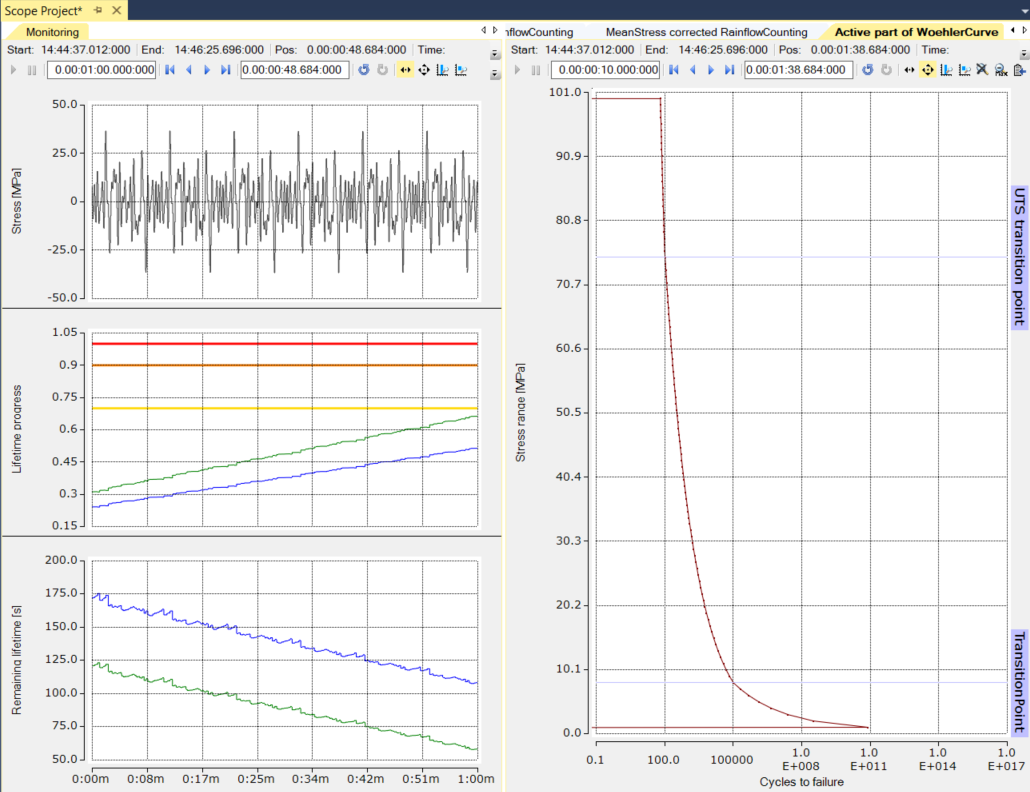Viewport: 1030px width, 792px height.
Task: Click position field 0.00:01:38.684:000
Action: point(799,70)
